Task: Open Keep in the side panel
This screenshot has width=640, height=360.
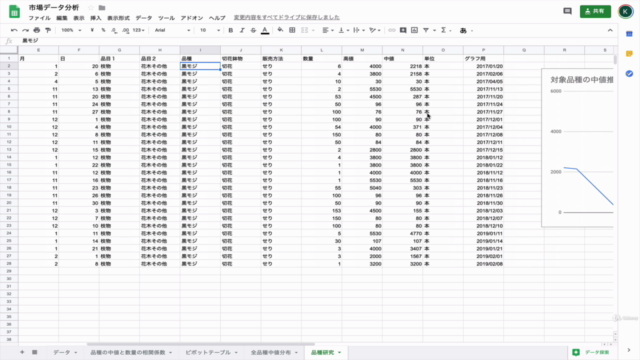Action: (x=629, y=54)
